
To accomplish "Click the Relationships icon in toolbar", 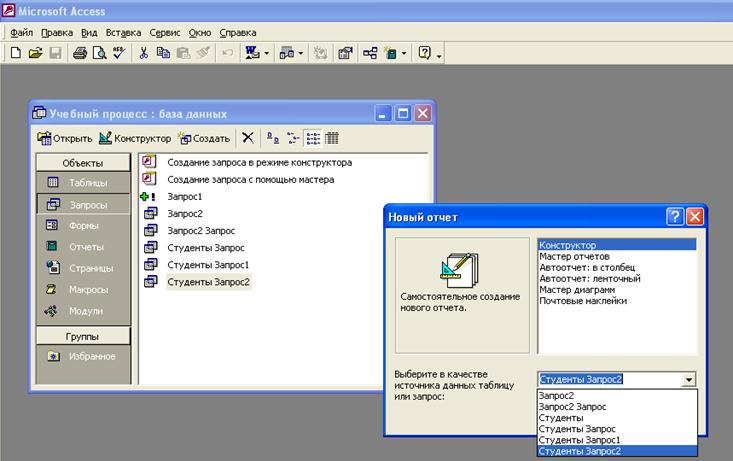I will click(370, 53).
